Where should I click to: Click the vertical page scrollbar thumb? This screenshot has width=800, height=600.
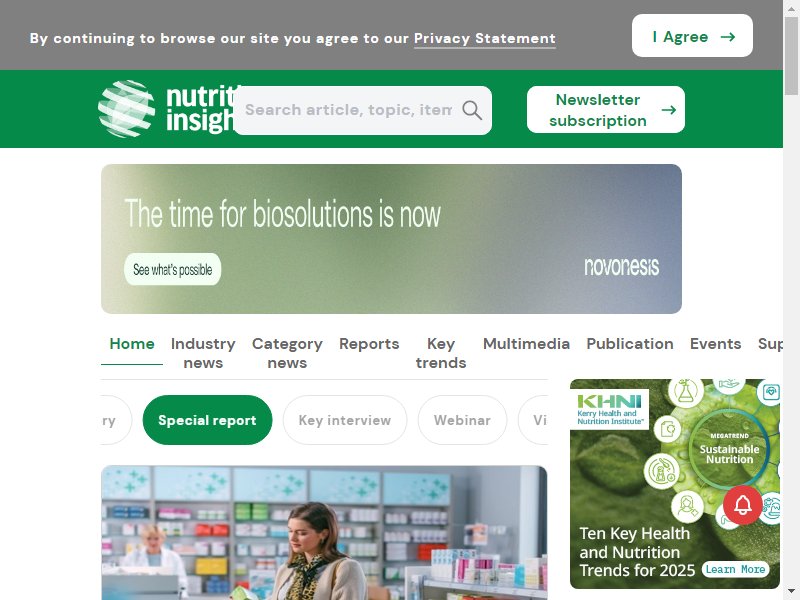tap(791, 56)
